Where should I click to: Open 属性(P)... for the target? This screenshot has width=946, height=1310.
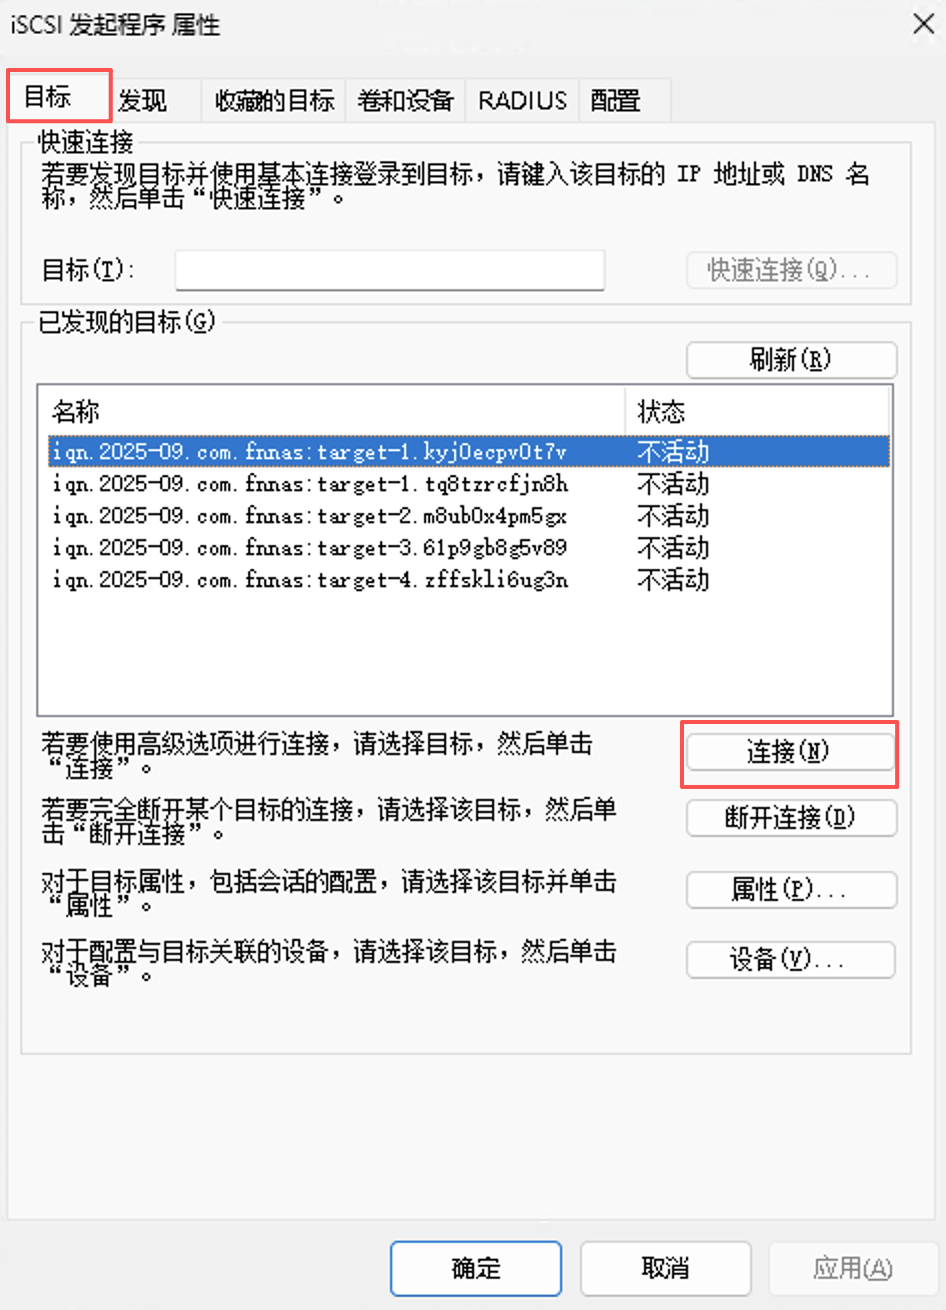point(791,890)
